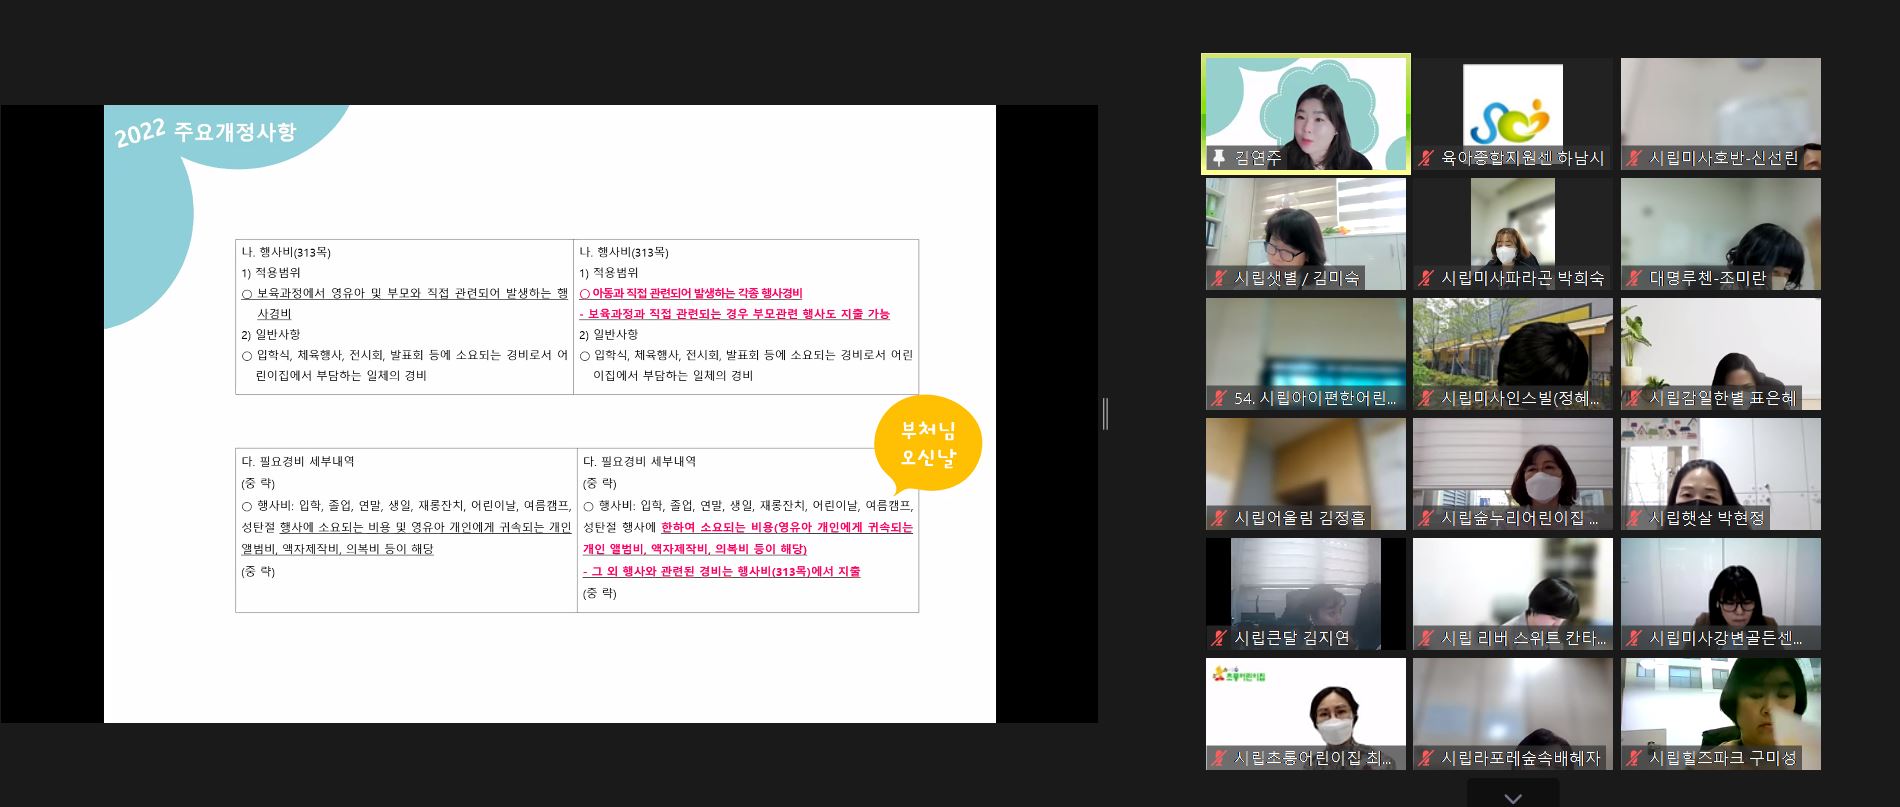Click left-column heading 다. 필요경비 세부내역
The height and width of the screenshot is (807, 1900).
[x=298, y=461]
